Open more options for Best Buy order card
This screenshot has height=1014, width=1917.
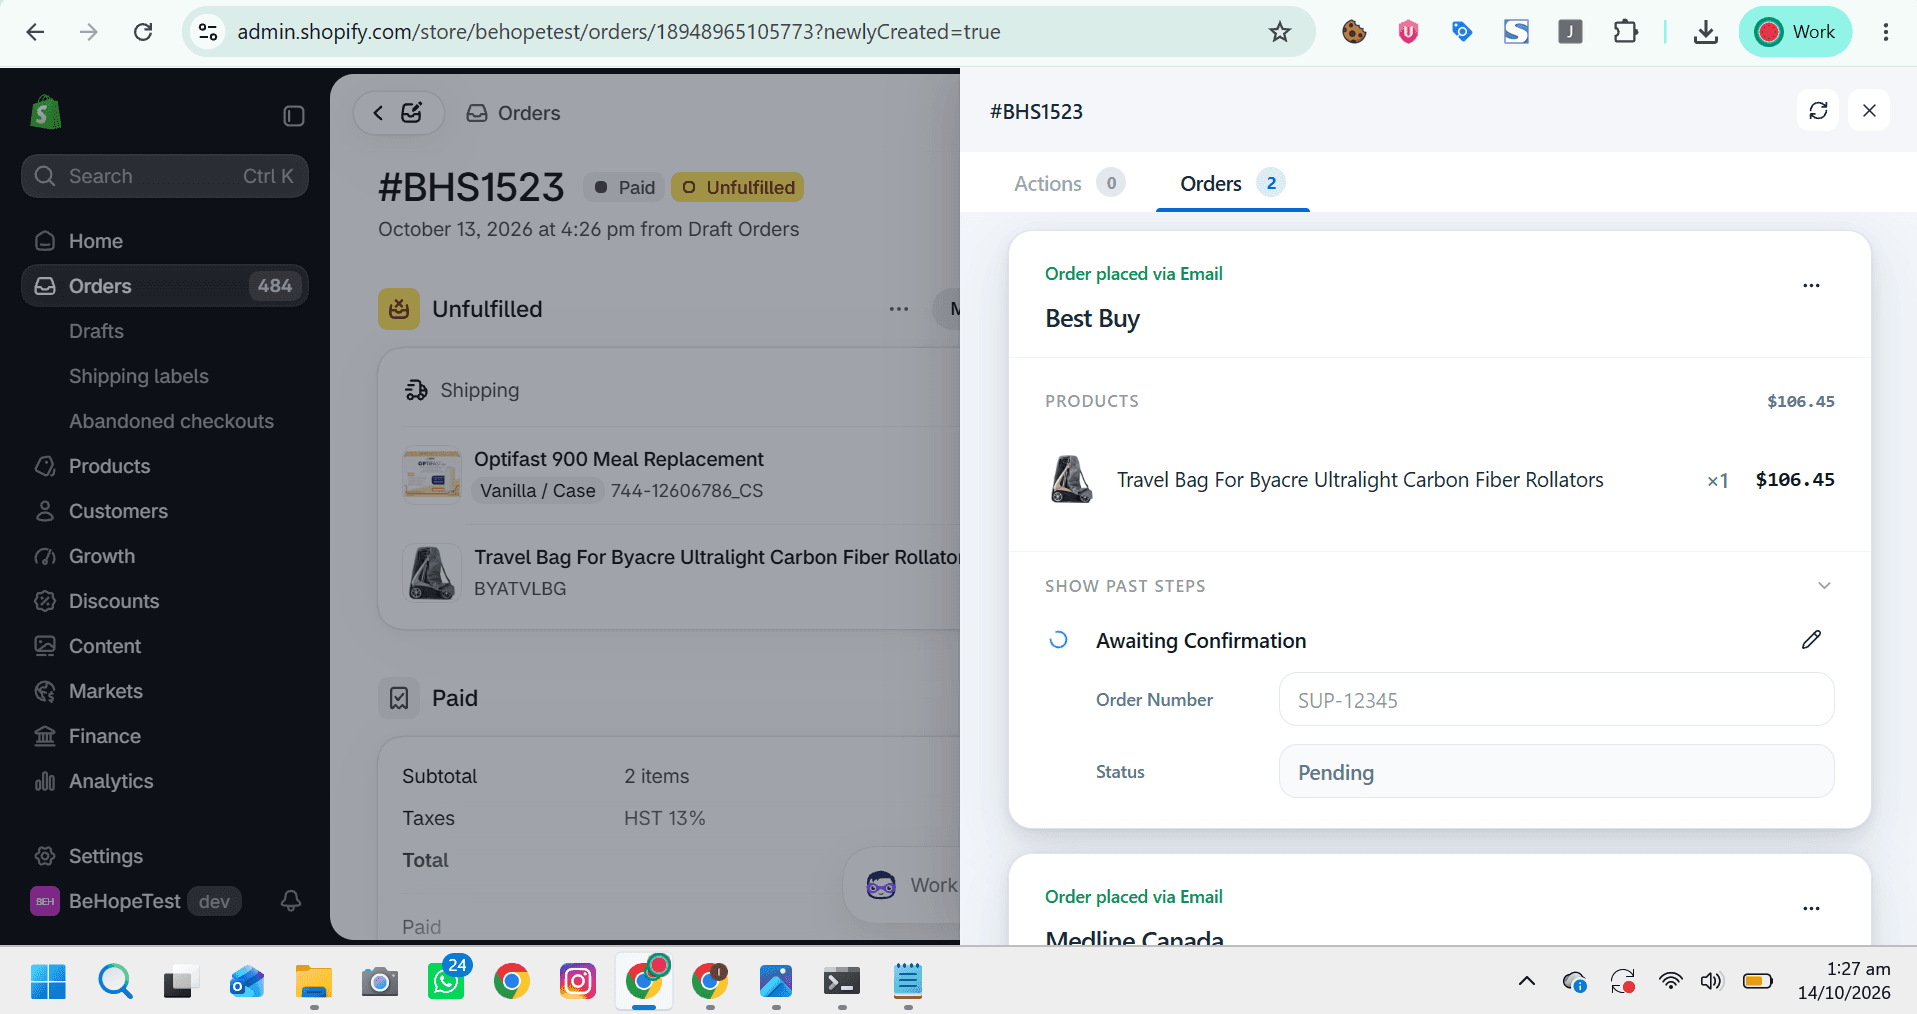tap(1811, 286)
